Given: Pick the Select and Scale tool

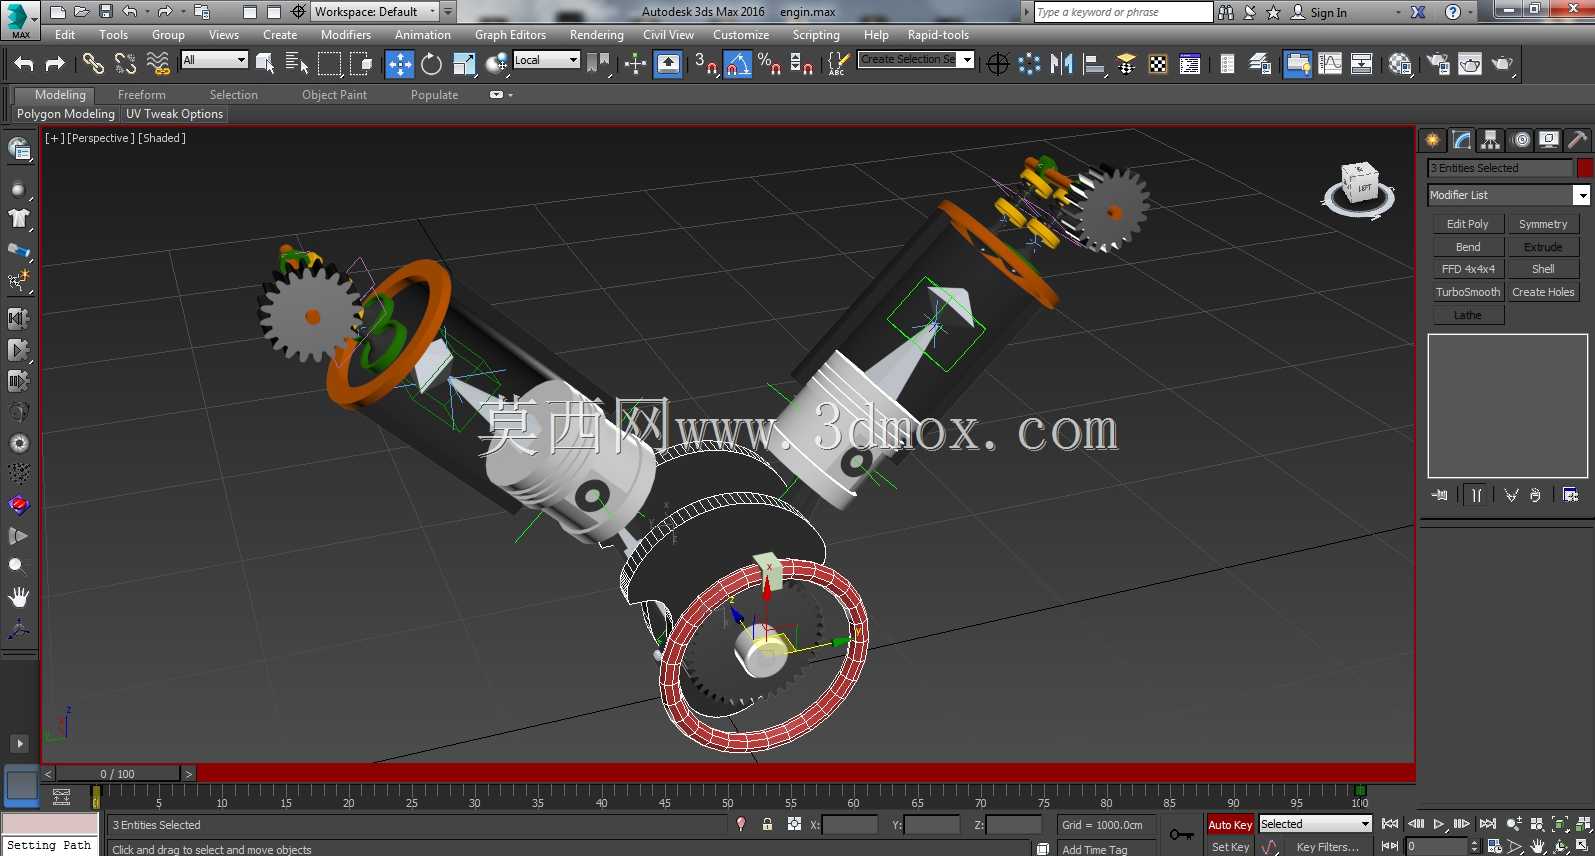Looking at the screenshot, I should 464,64.
